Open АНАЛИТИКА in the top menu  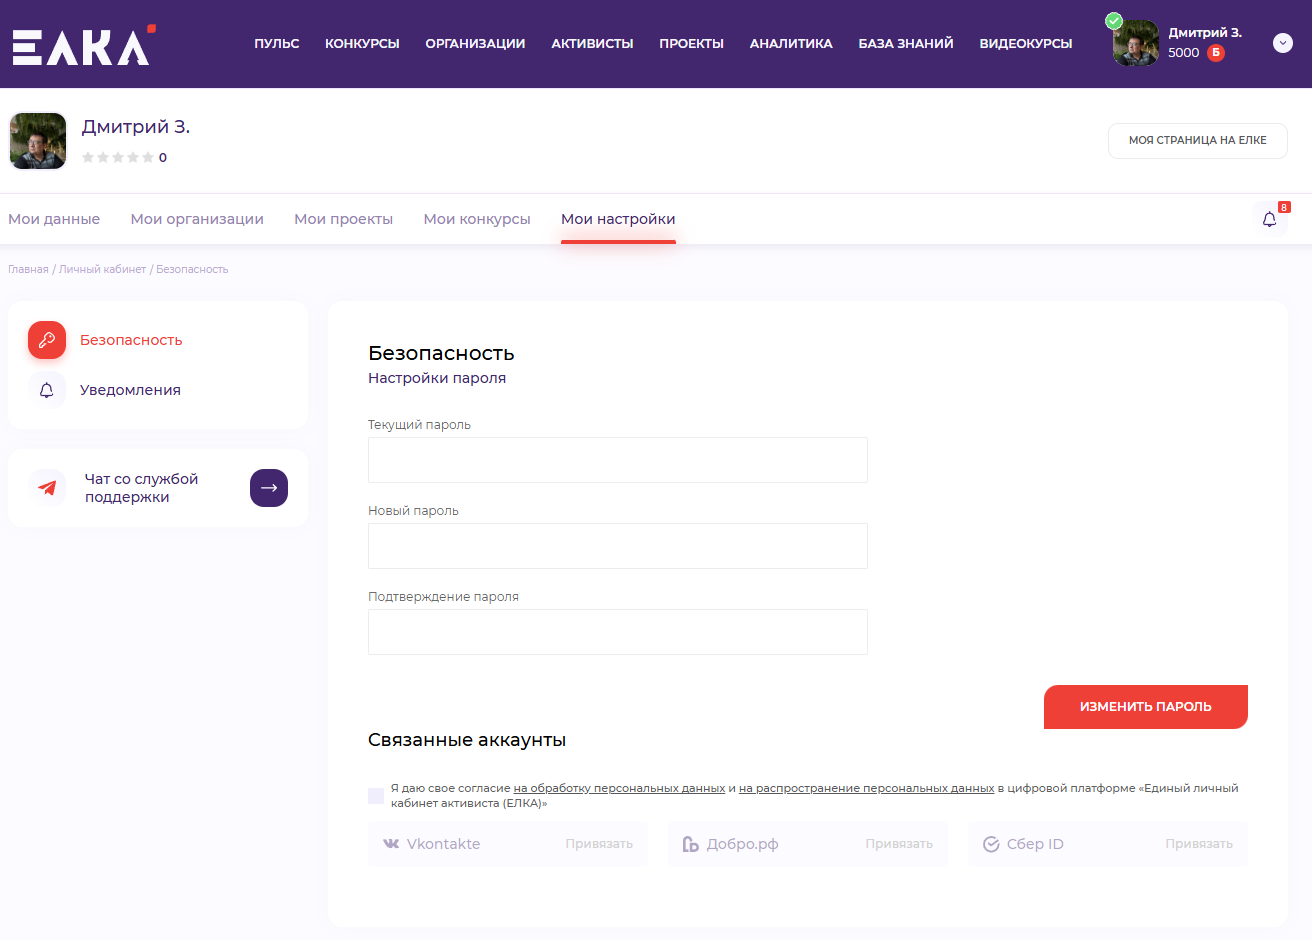point(791,44)
